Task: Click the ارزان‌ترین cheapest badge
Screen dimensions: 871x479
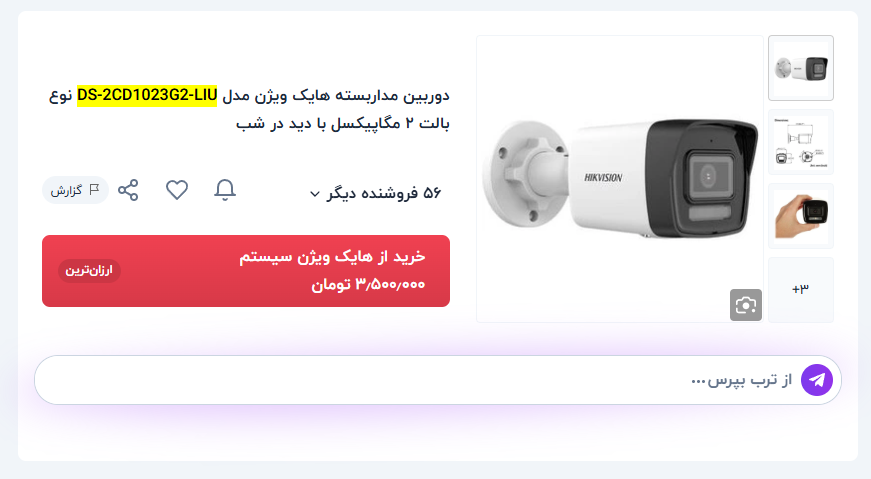Action: coord(89,271)
